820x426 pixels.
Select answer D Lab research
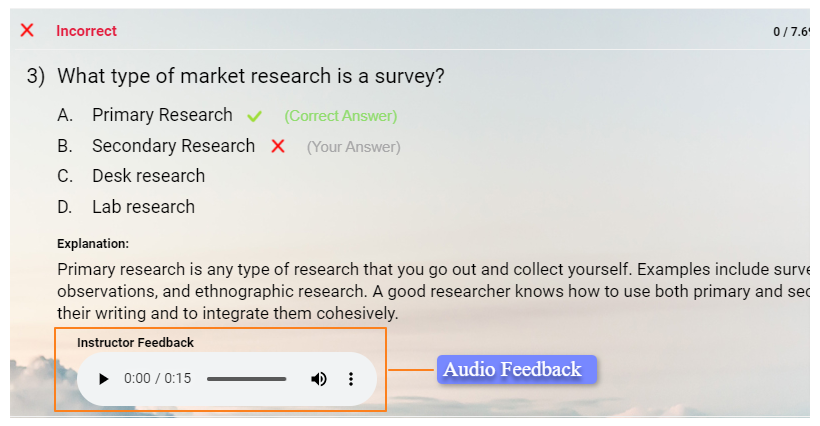tap(143, 207)
